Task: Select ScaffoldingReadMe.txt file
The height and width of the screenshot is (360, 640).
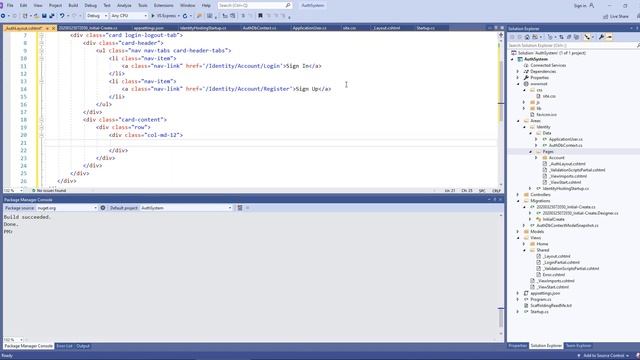Action: (x=551, y=305)
